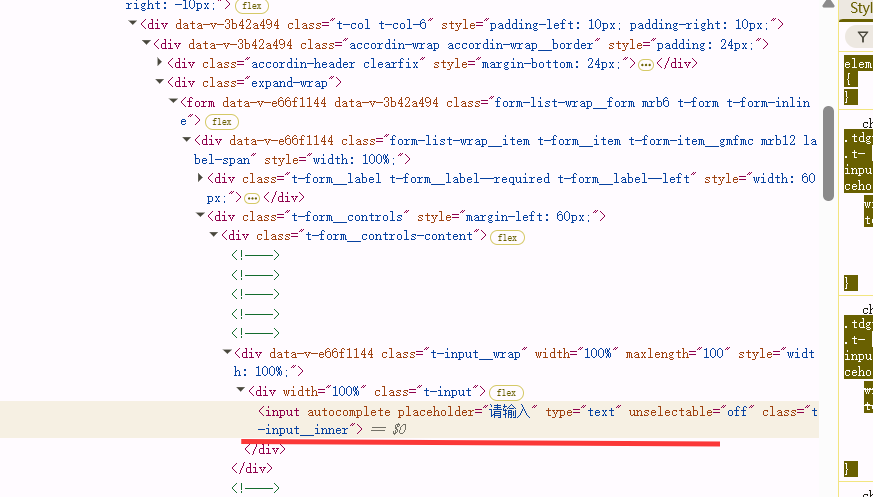
Task: Click ellipsis badge of t-form__label div
Action: 252,198
